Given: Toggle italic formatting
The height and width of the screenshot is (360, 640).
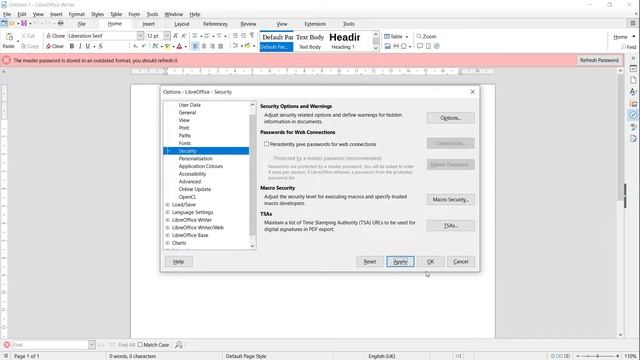Looking at the screenshot, I should pos(80,46).
